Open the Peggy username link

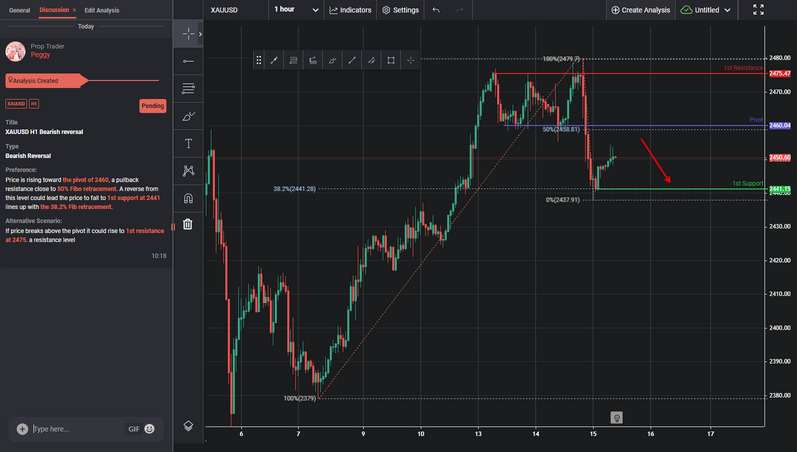(40, 55)
